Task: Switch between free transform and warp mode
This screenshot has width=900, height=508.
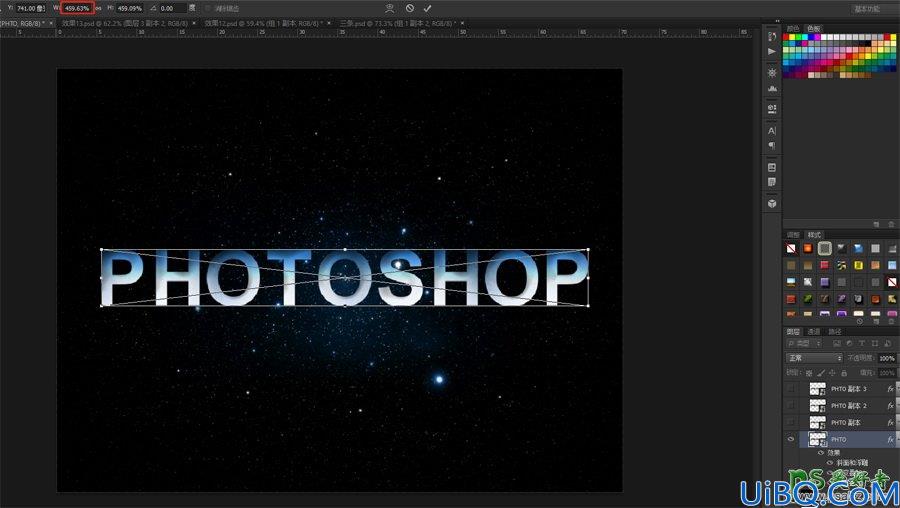Action: point(390,8)
